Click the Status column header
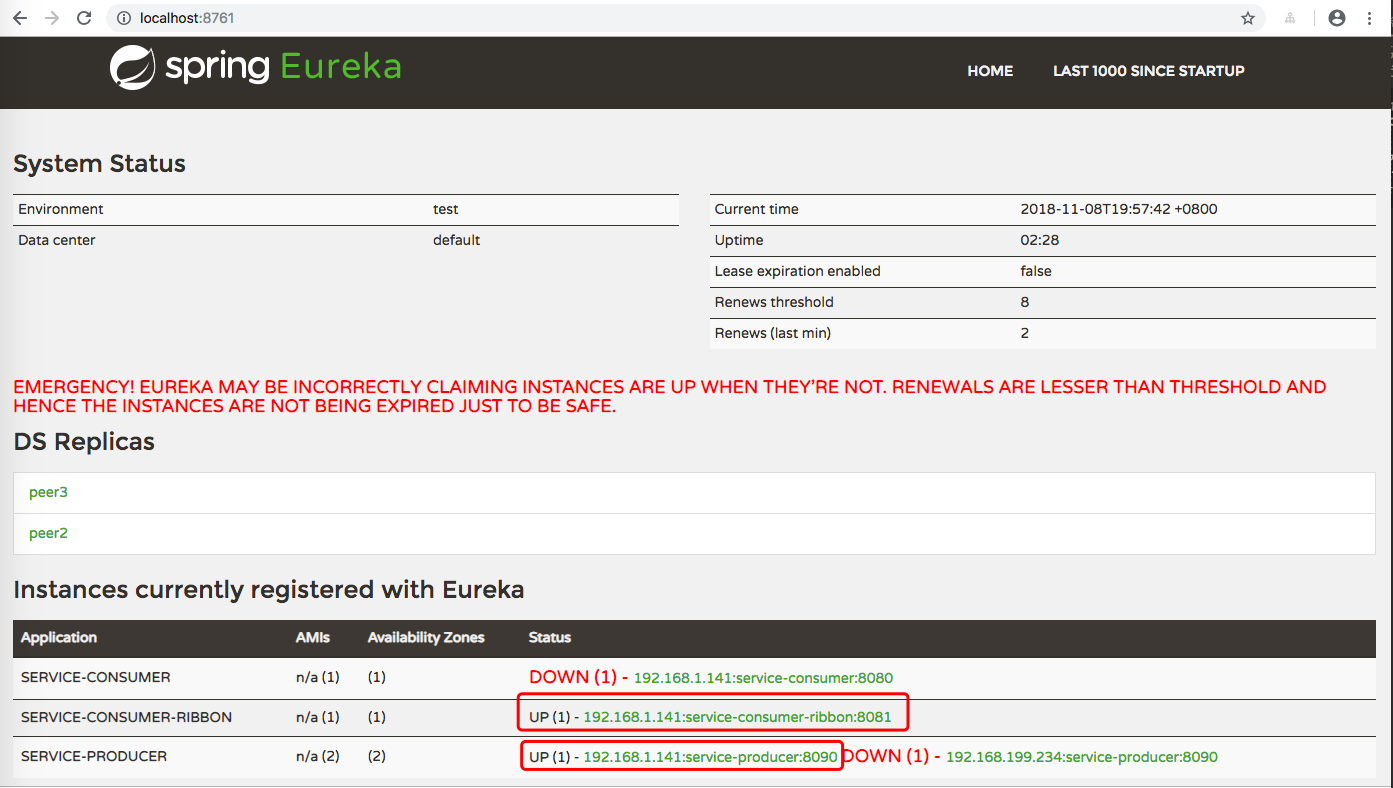Image resolution: width=1393 pixels, height=788 pixels. (550, 638)
